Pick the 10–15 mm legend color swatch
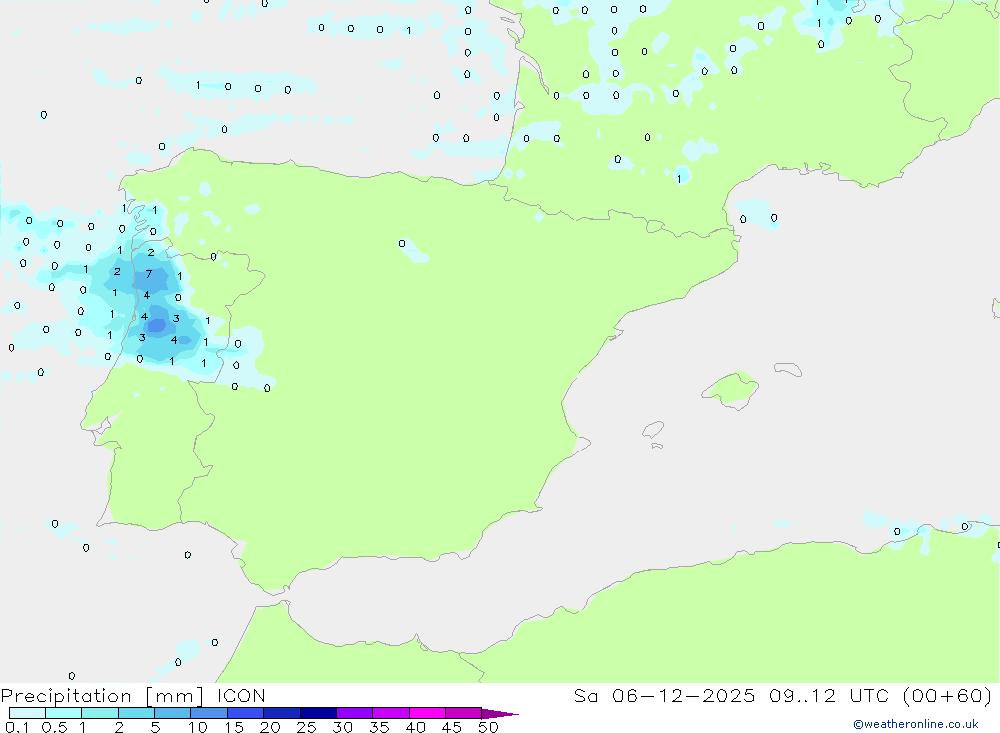This screenshot has height=733, width=1000. point(209,713)
